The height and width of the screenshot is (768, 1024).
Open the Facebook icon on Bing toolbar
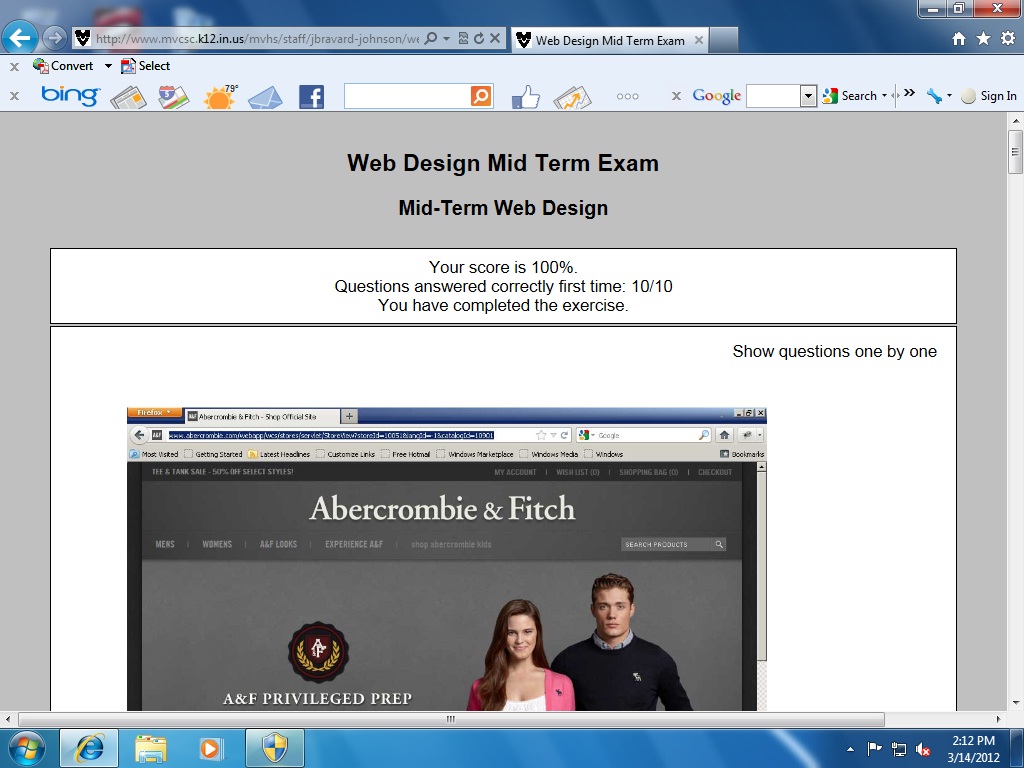pos(311,97)
